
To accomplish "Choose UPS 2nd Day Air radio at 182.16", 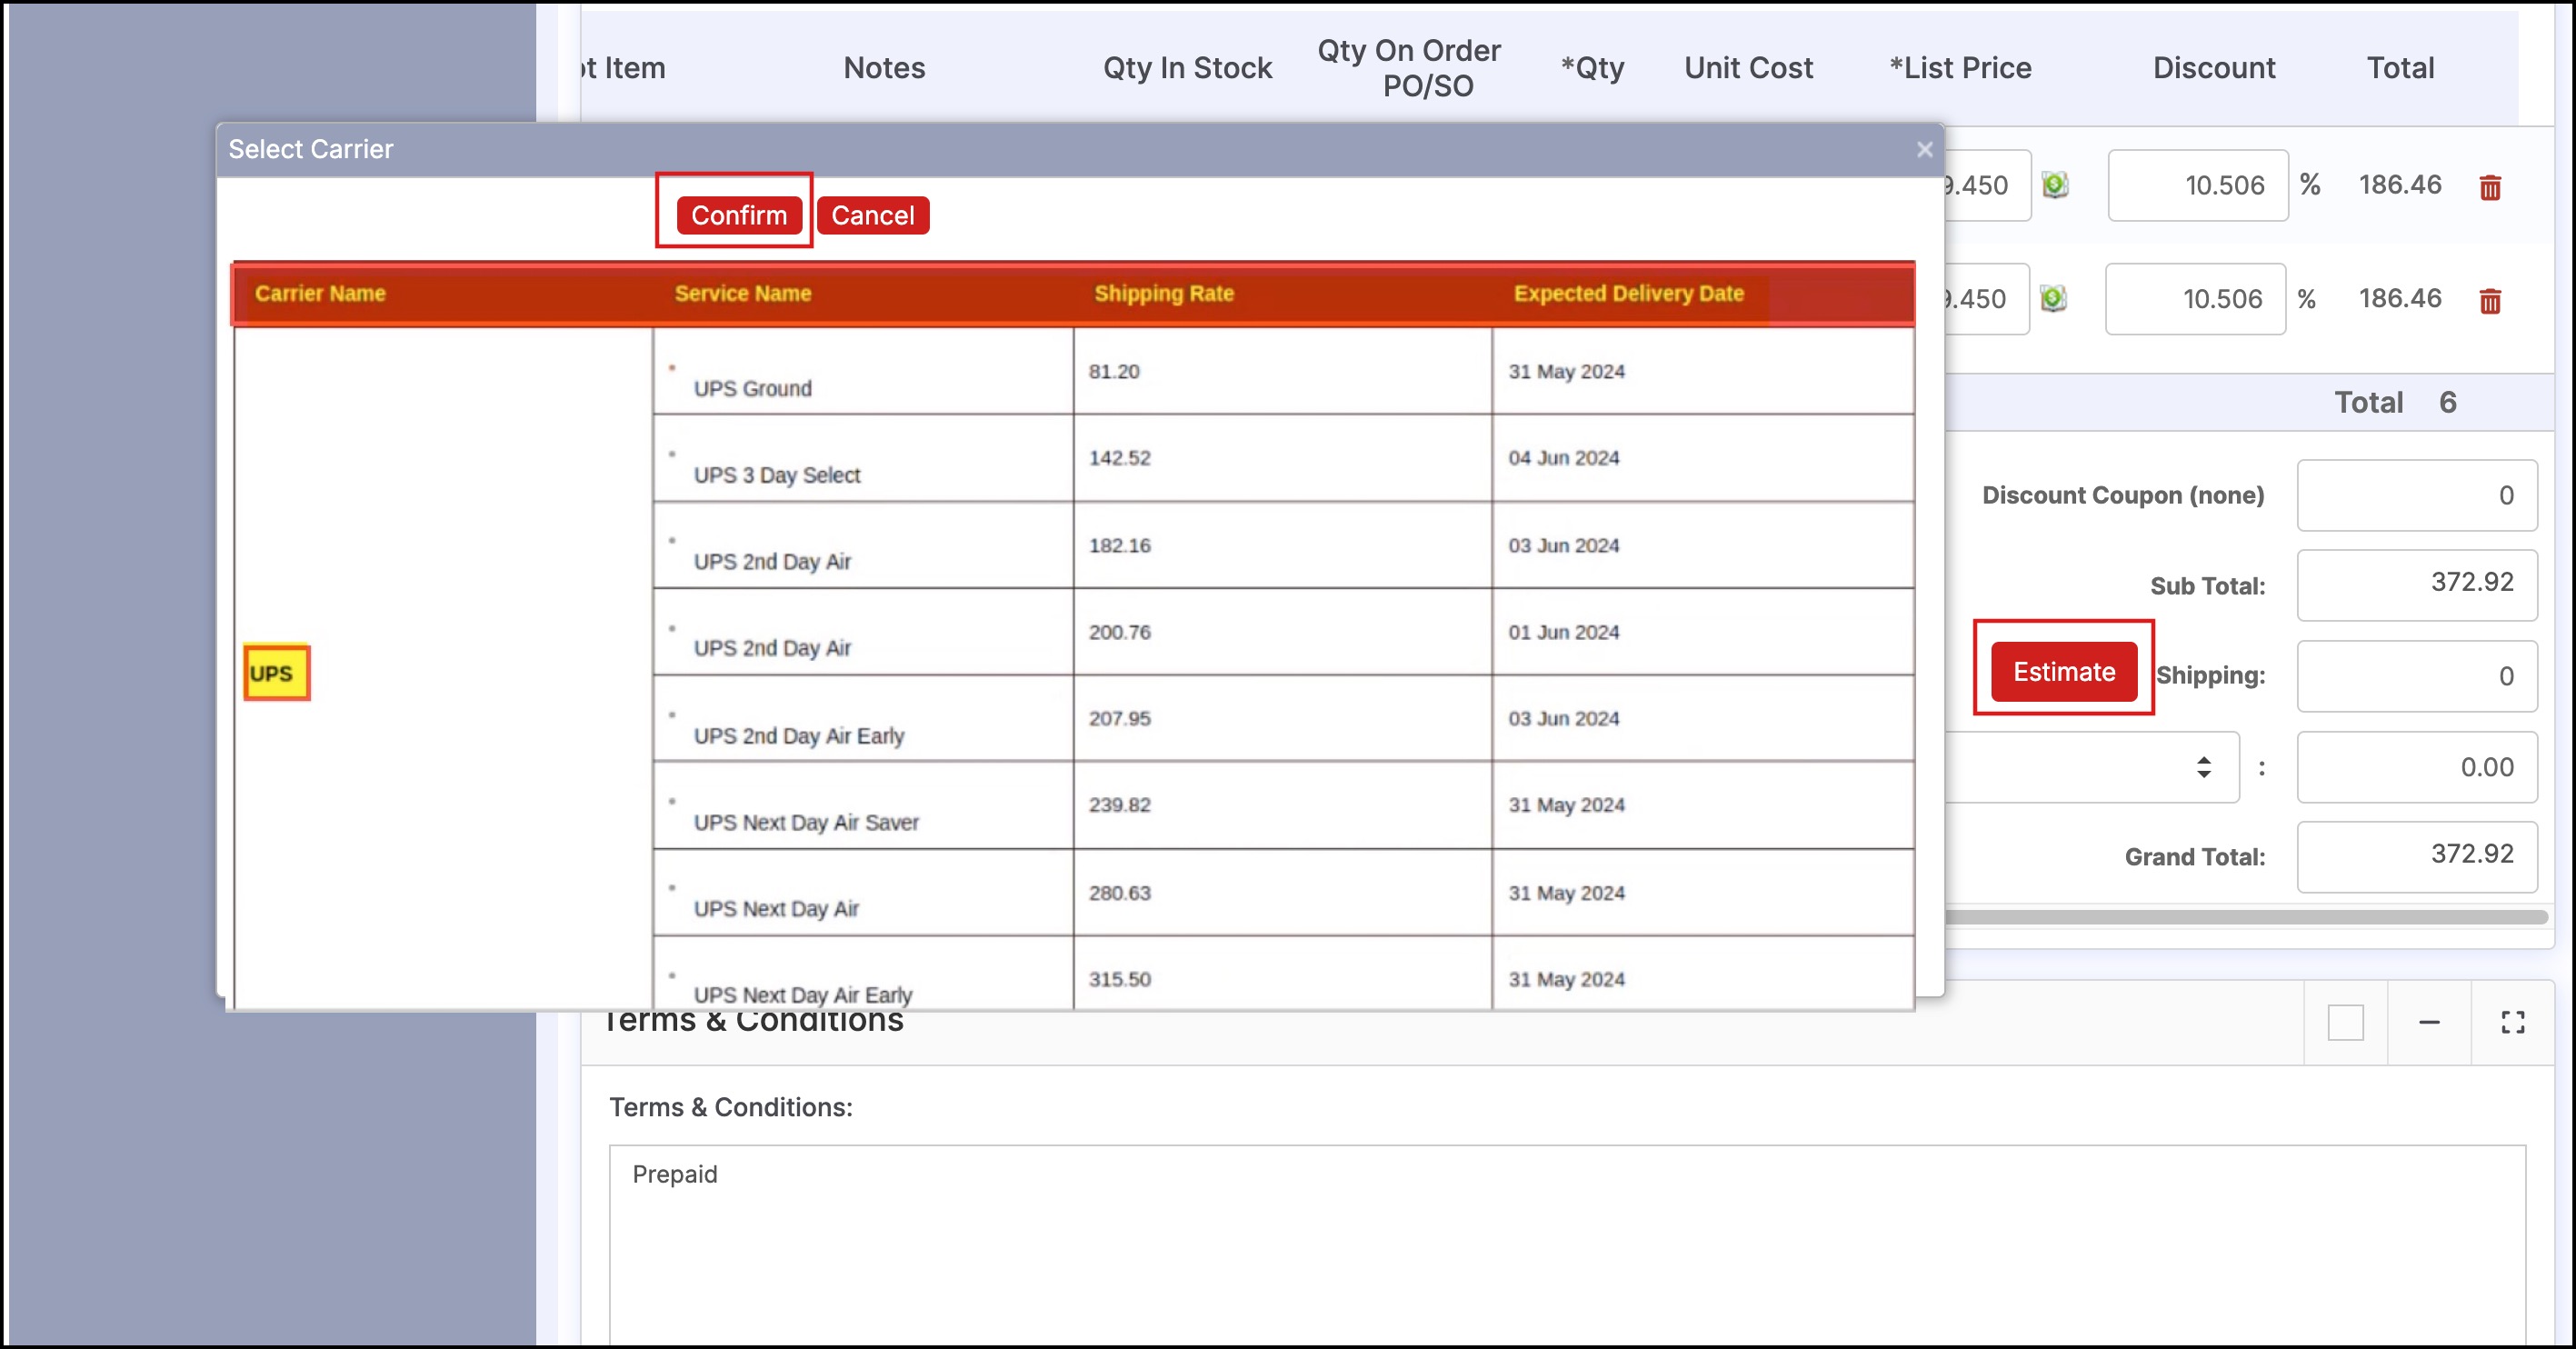I will [672, 541].
